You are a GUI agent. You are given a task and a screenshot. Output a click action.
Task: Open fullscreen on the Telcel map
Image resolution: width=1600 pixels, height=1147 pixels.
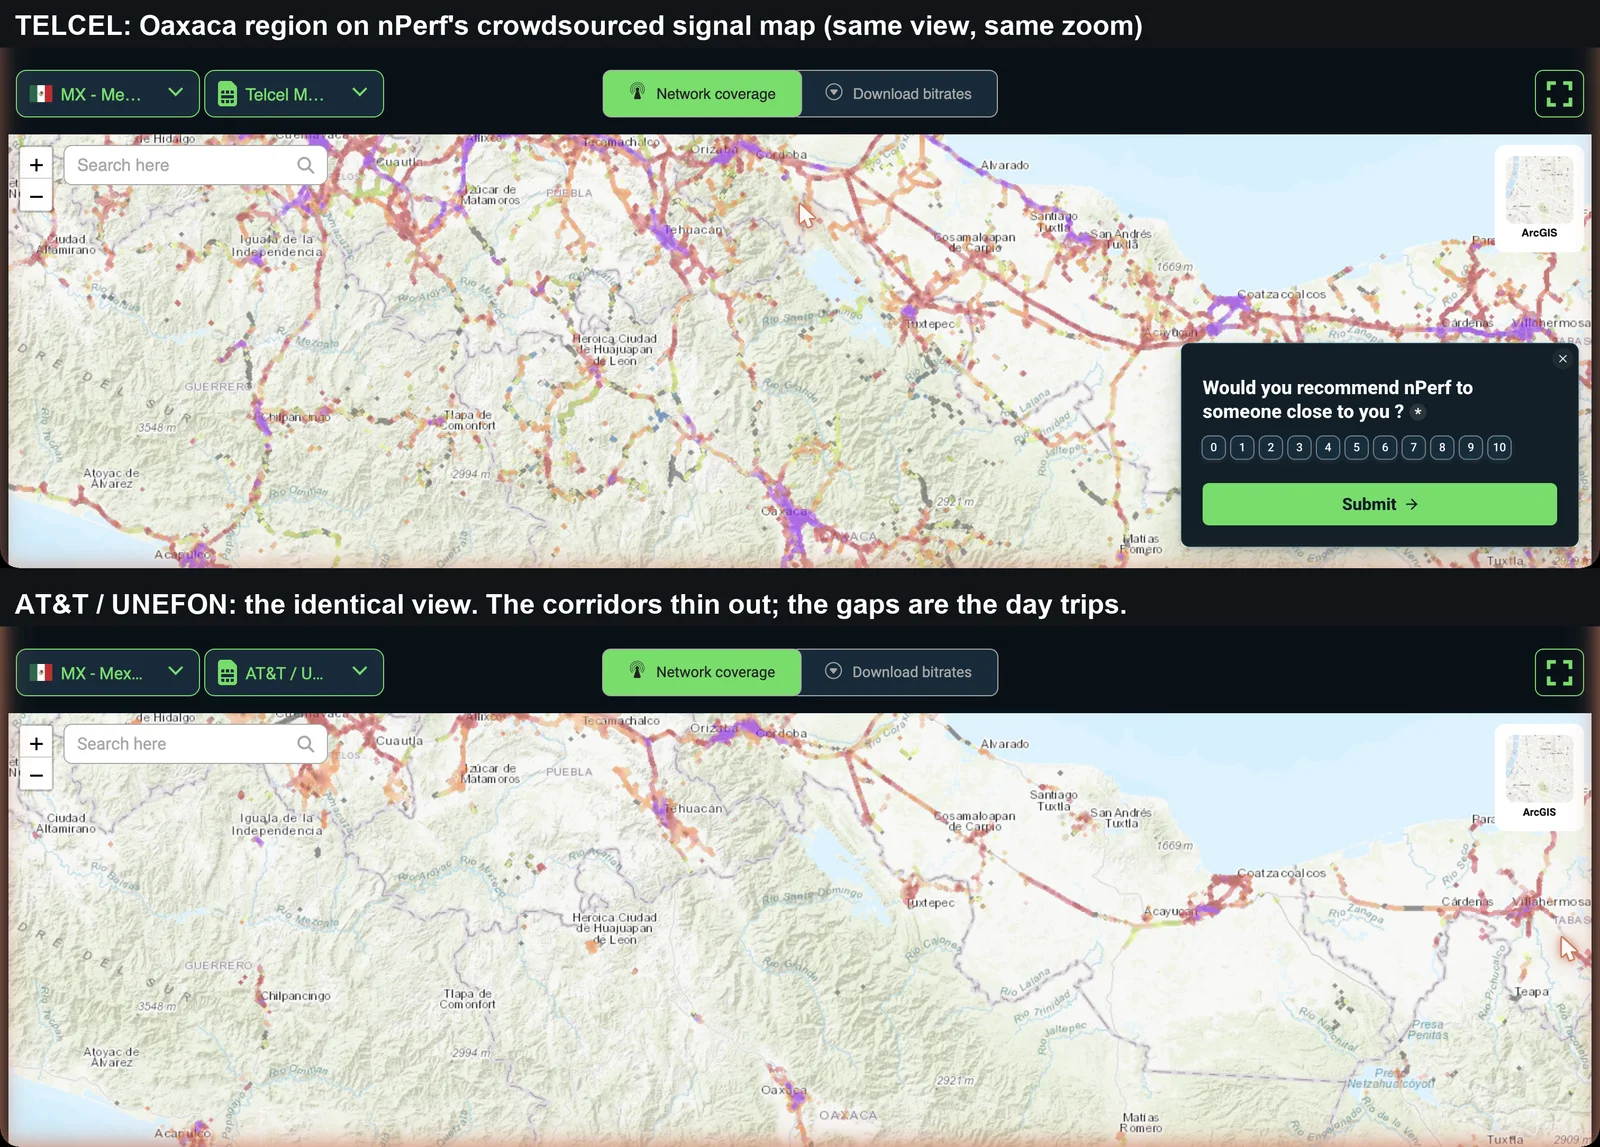pos(1559,94)
